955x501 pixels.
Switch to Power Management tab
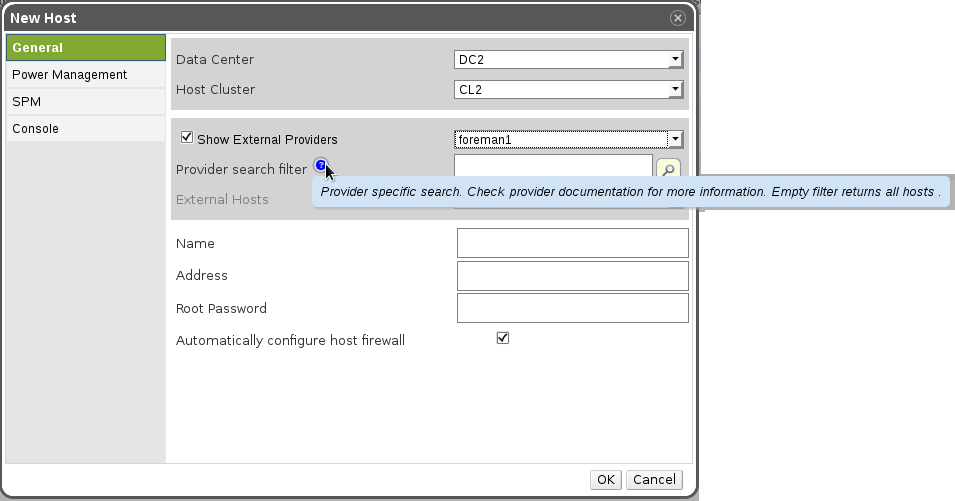(x=86, y=75)
